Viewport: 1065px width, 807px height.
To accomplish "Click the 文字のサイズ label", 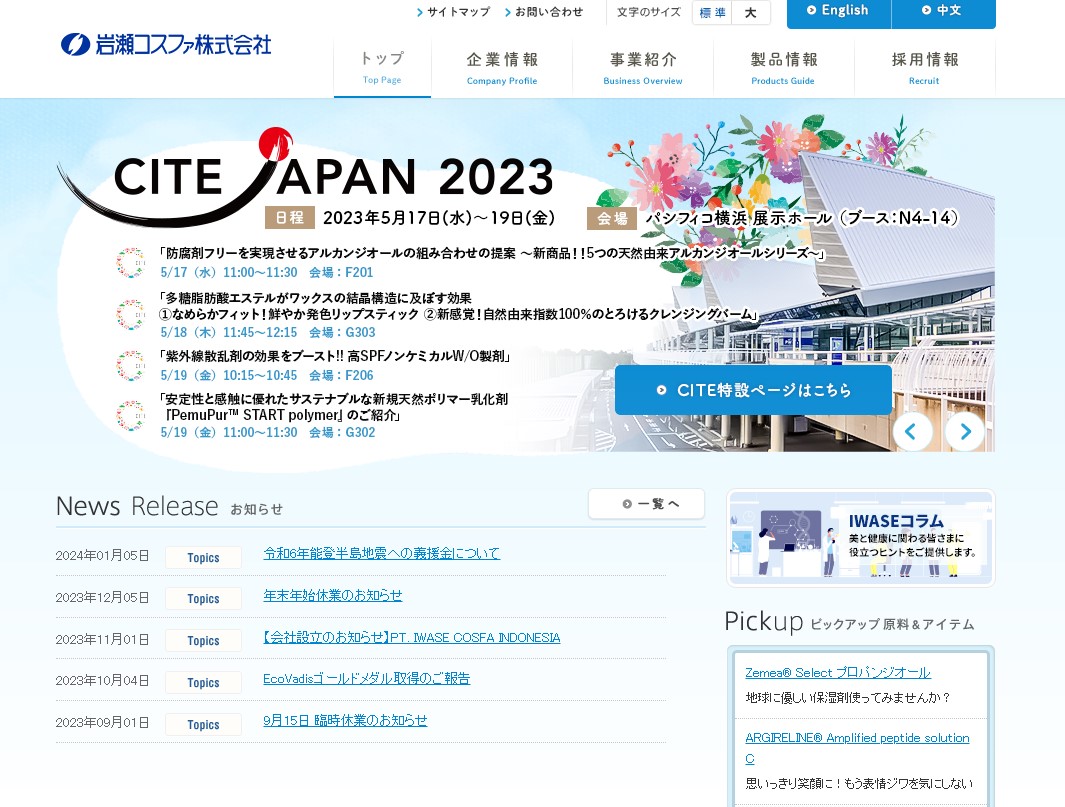I will tap(649, 12).
